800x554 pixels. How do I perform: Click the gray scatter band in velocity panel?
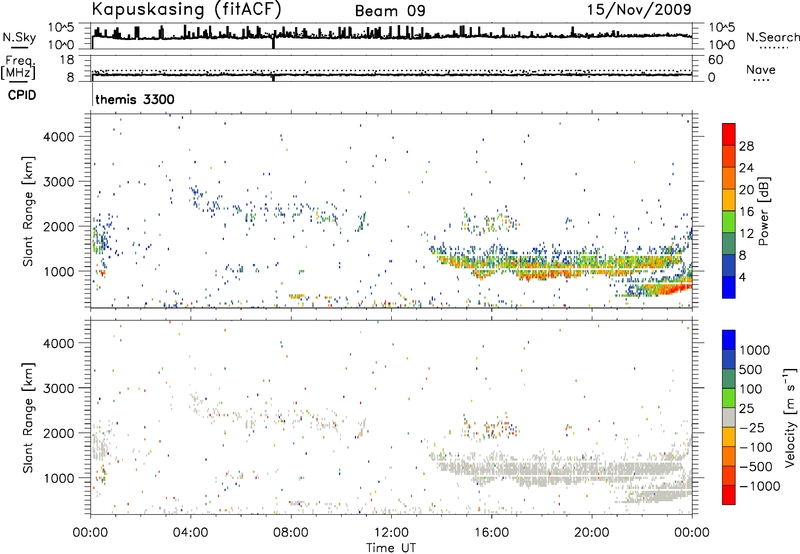point(561,469)
